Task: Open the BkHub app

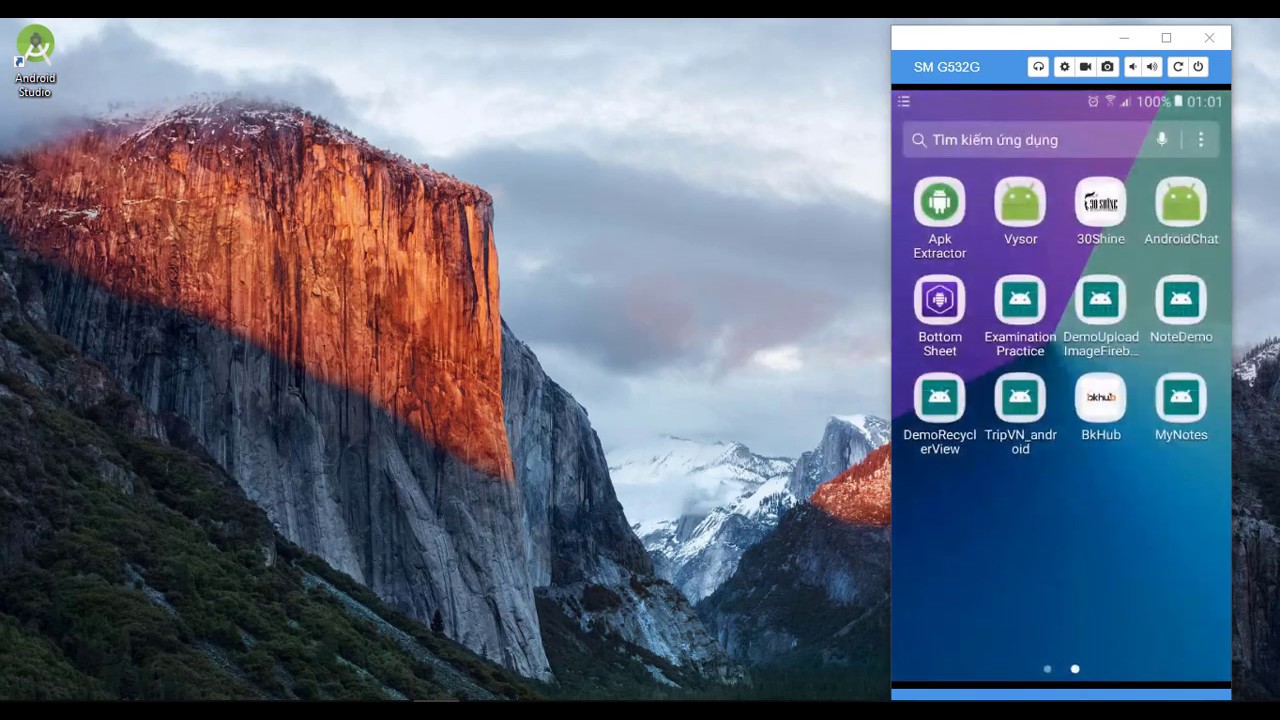Action: tap(1101, 407)
